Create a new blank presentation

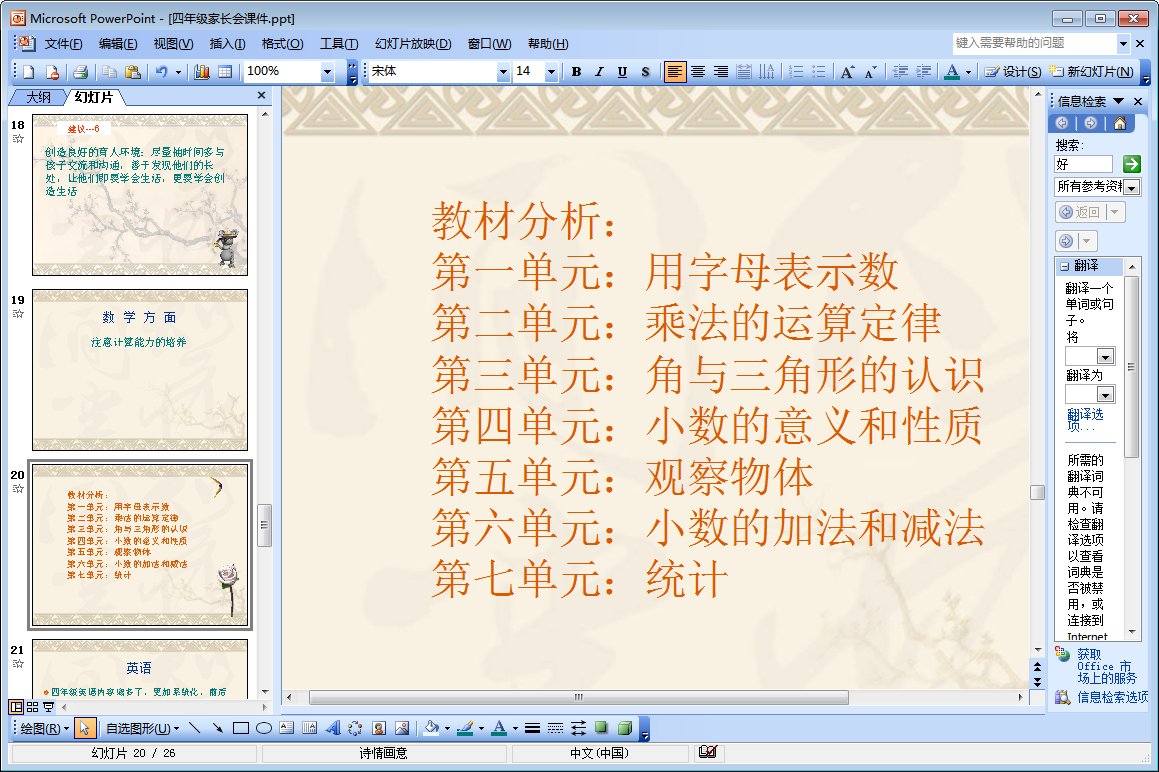(x=29, y=72)
